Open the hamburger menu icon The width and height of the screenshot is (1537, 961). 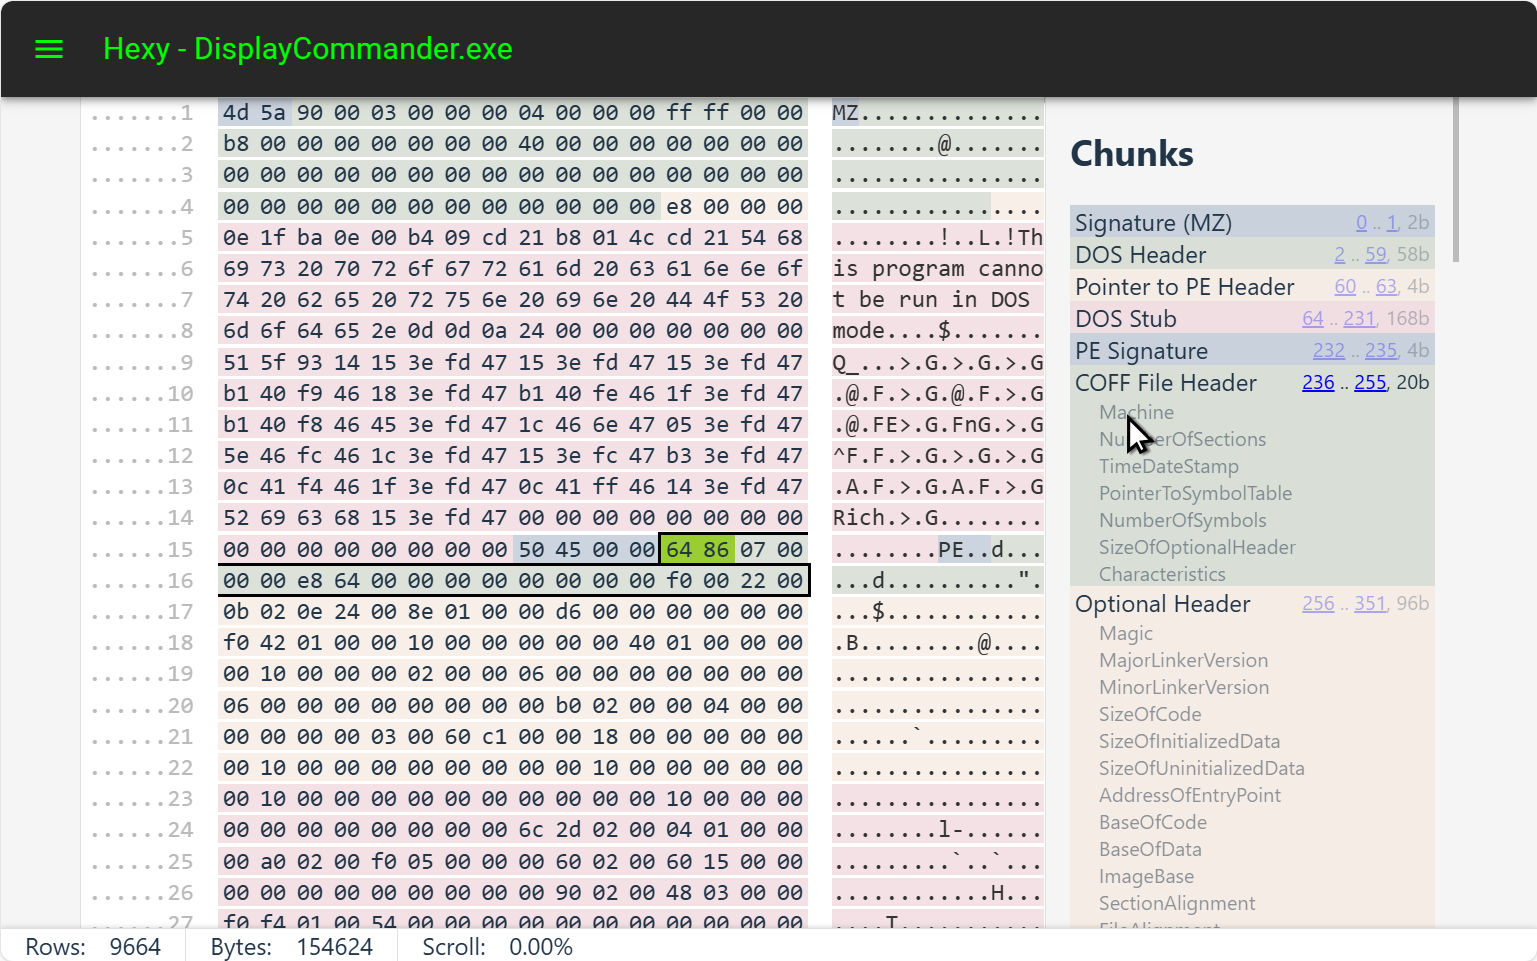pos(49,49)
